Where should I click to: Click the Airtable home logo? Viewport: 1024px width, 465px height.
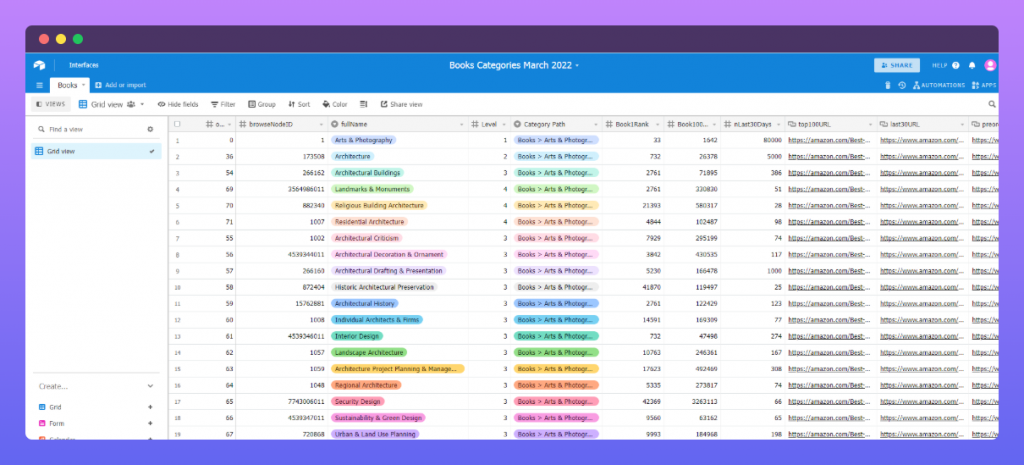39,65
